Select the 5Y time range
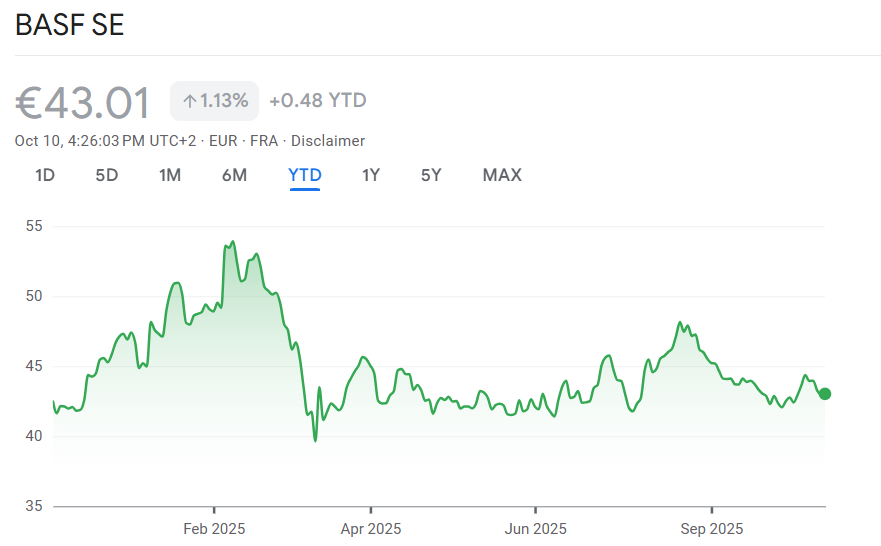The width and height of the screenshot is (881, 546). [x=431, y=175]
